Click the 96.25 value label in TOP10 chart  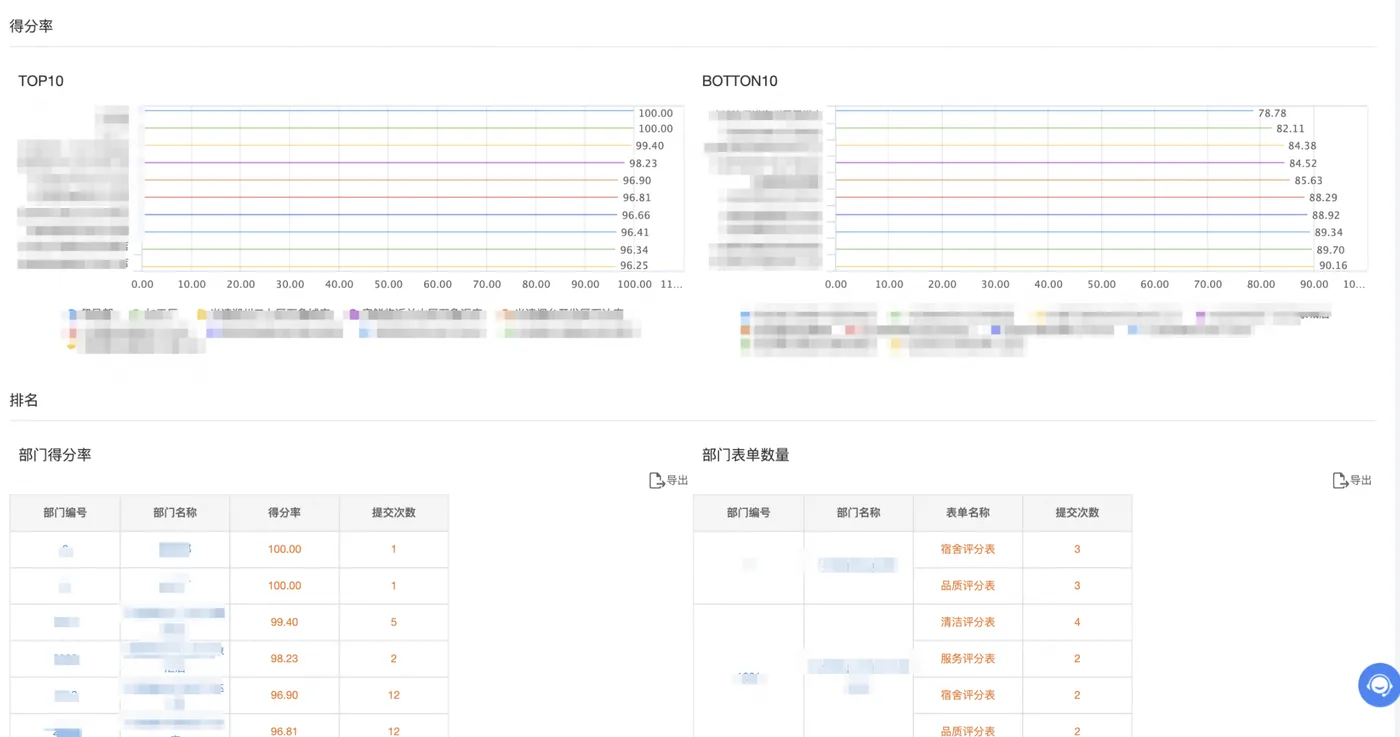tap(634, 266)
